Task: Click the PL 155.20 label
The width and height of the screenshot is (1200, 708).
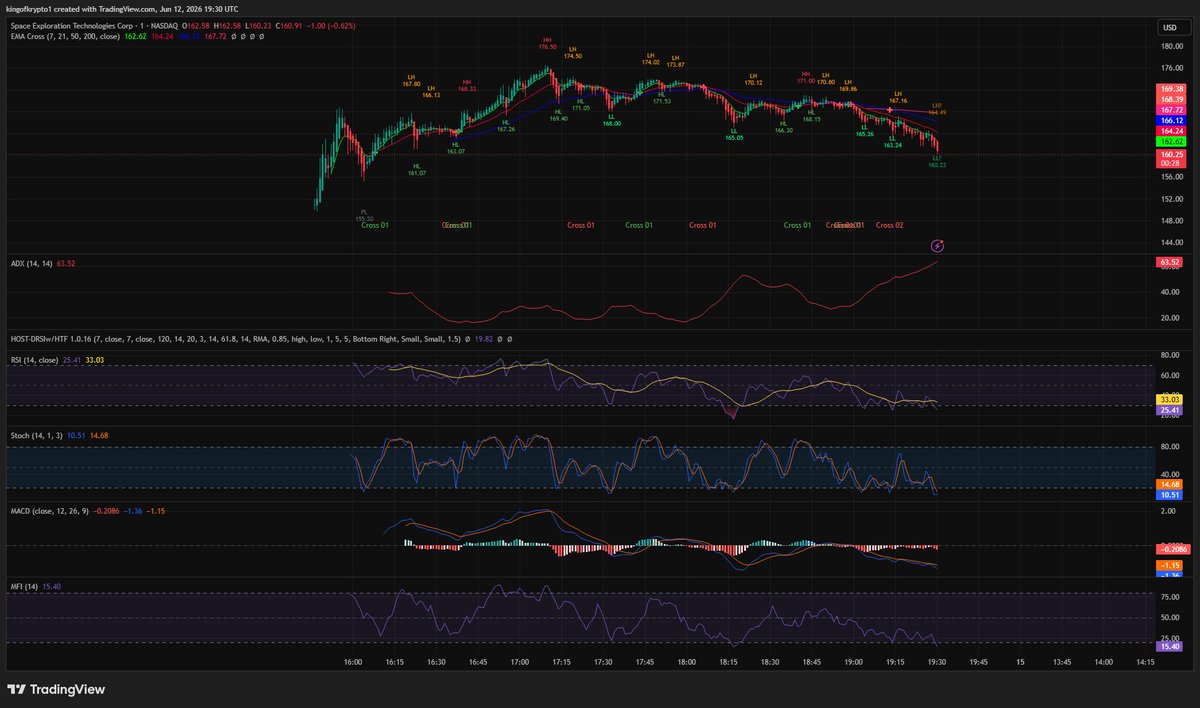Action: click(x=364, y=215)
